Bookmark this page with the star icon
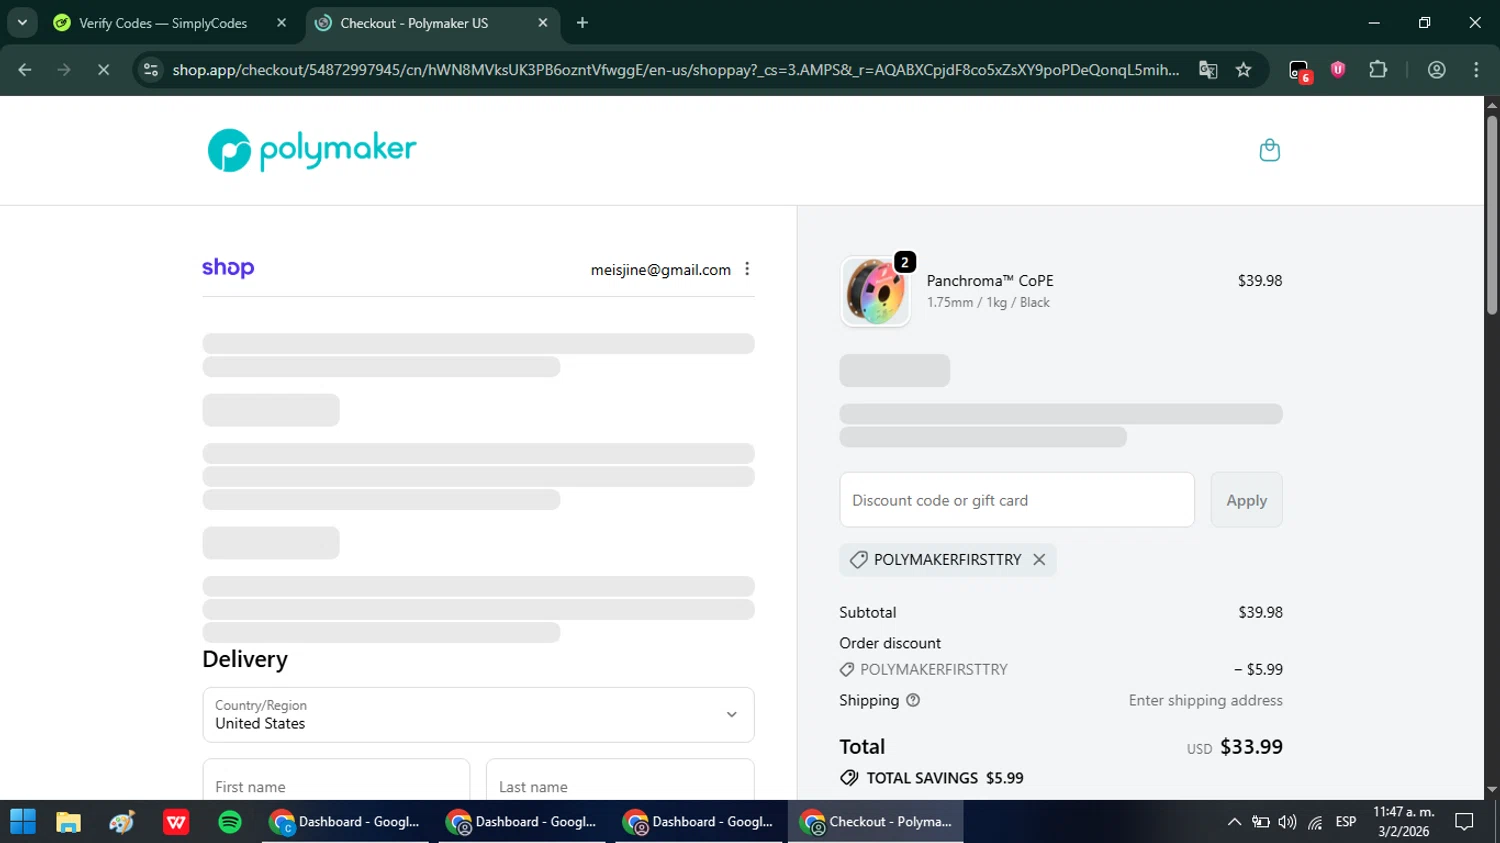 coord(1243,70)
